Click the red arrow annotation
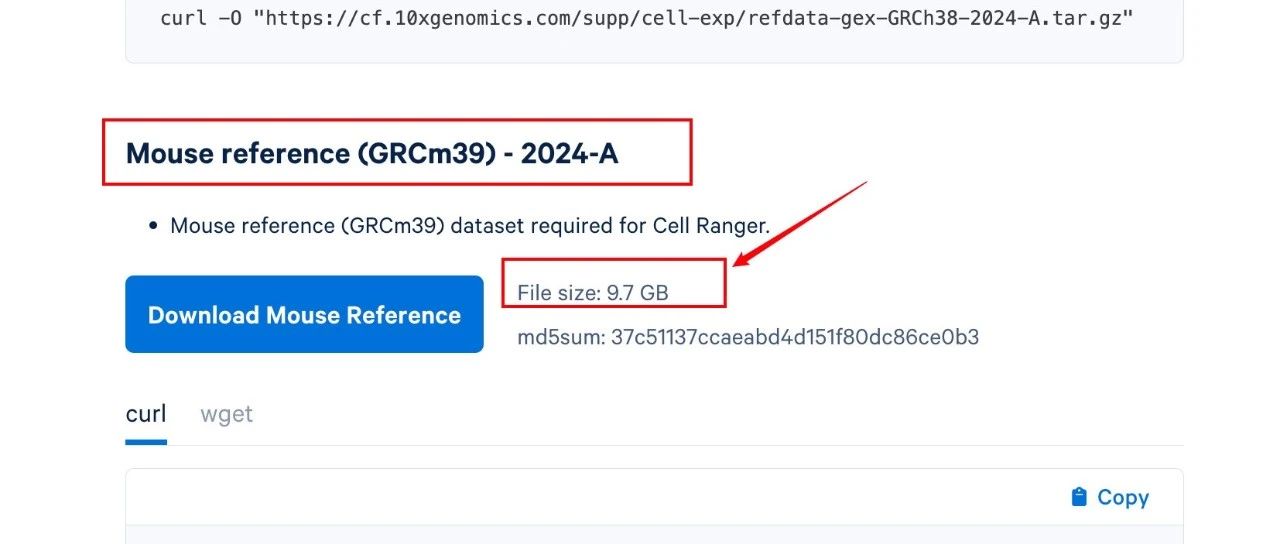Viewport: 1280px width, 544px height. (800, 223)
